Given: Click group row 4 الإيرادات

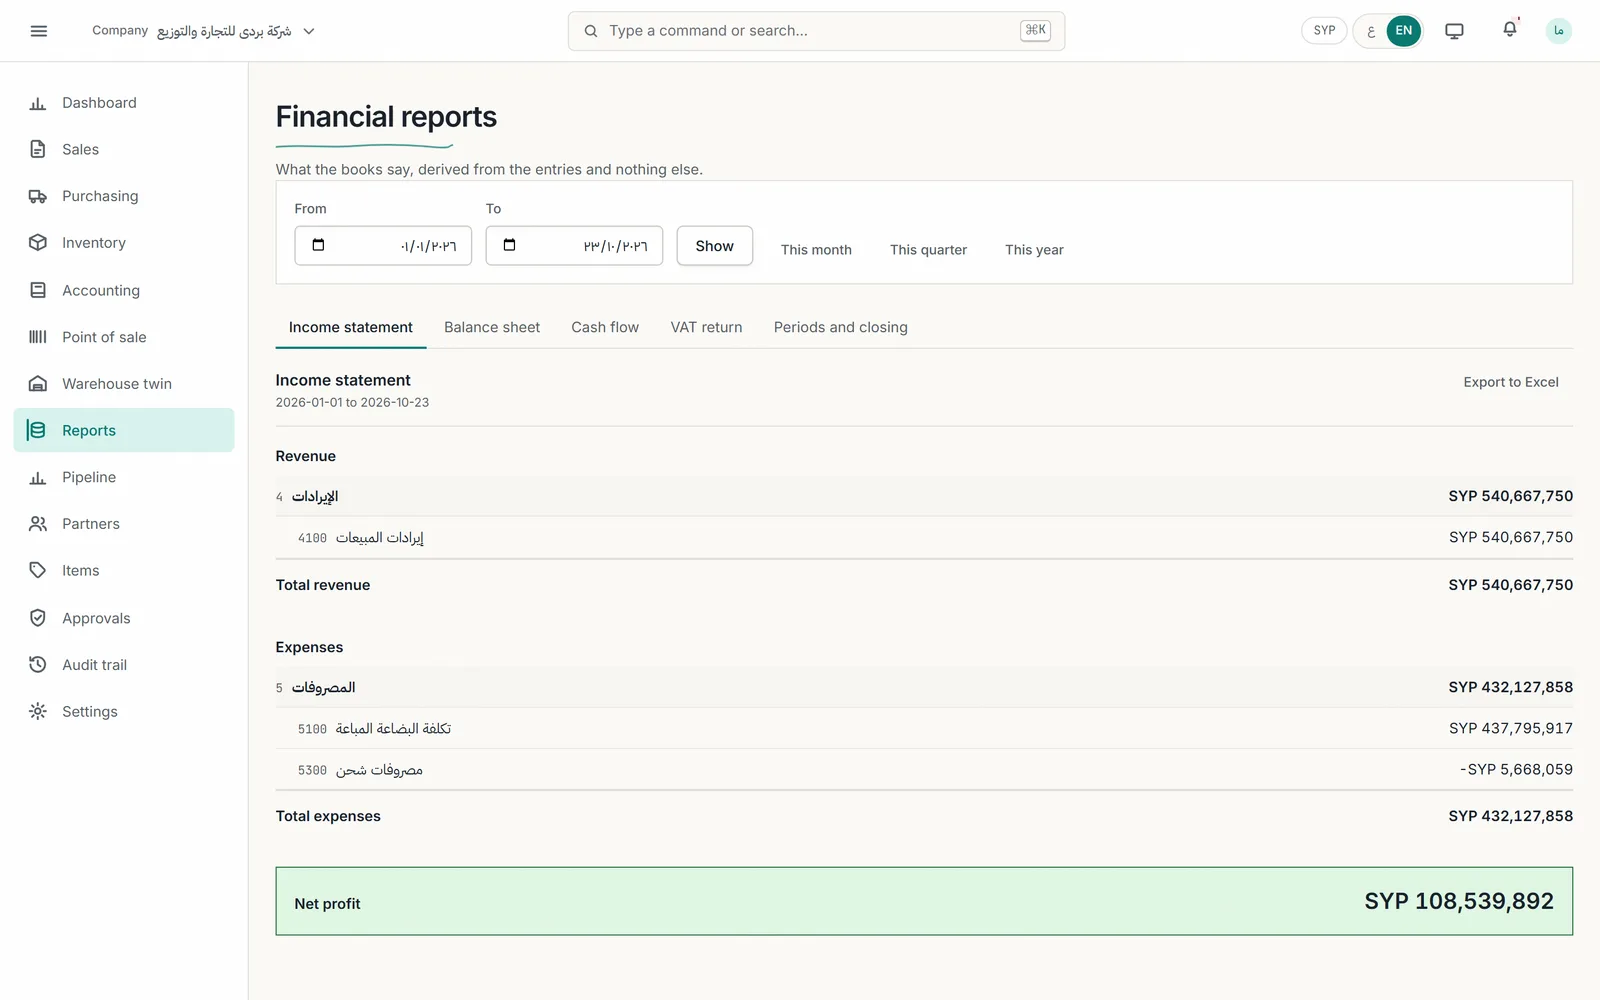Looking at the screenshot, I should click(924, 496).
